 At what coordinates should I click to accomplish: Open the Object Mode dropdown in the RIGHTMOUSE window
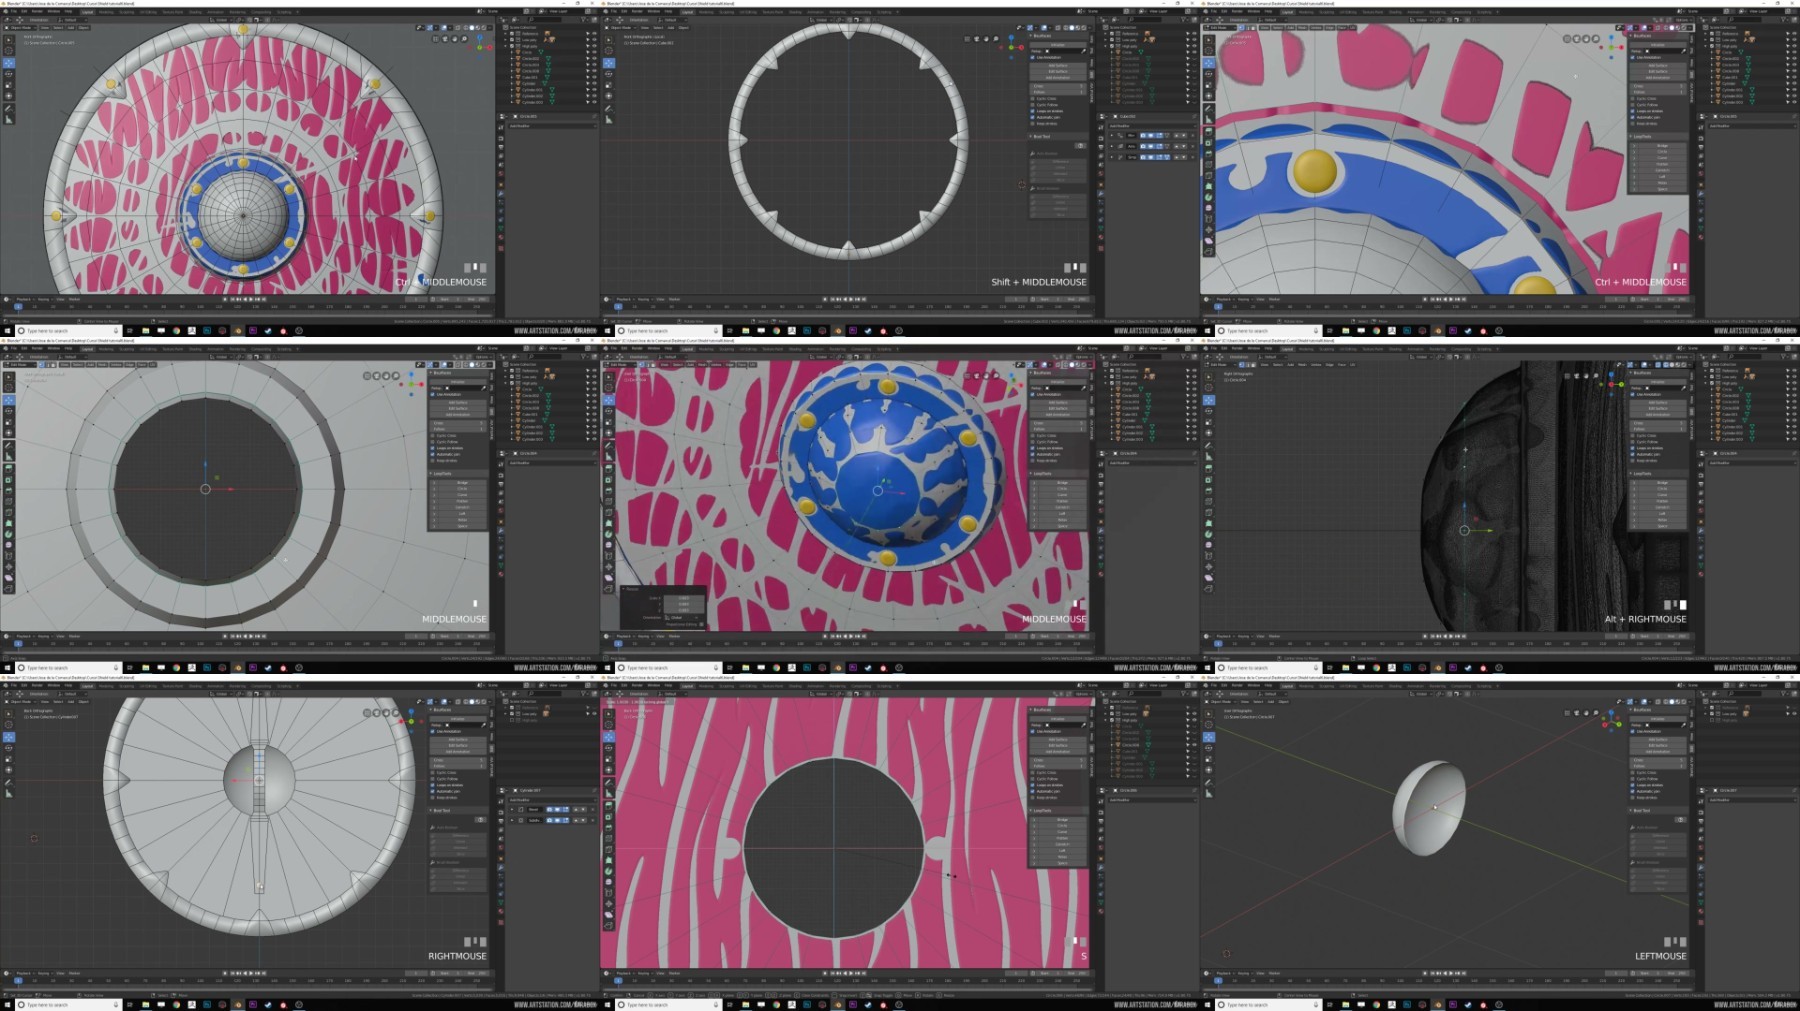point(22,702)
